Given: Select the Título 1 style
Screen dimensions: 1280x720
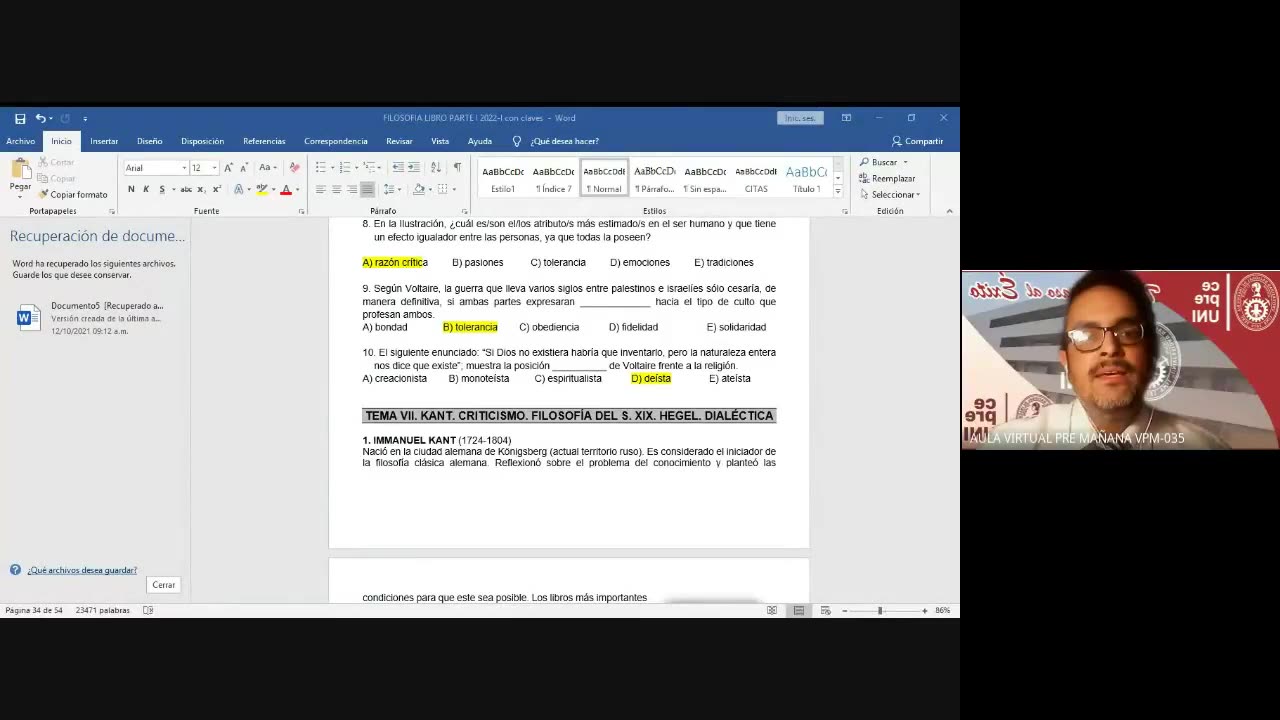Looking at the screenshot, I should (x=806, y=179).
